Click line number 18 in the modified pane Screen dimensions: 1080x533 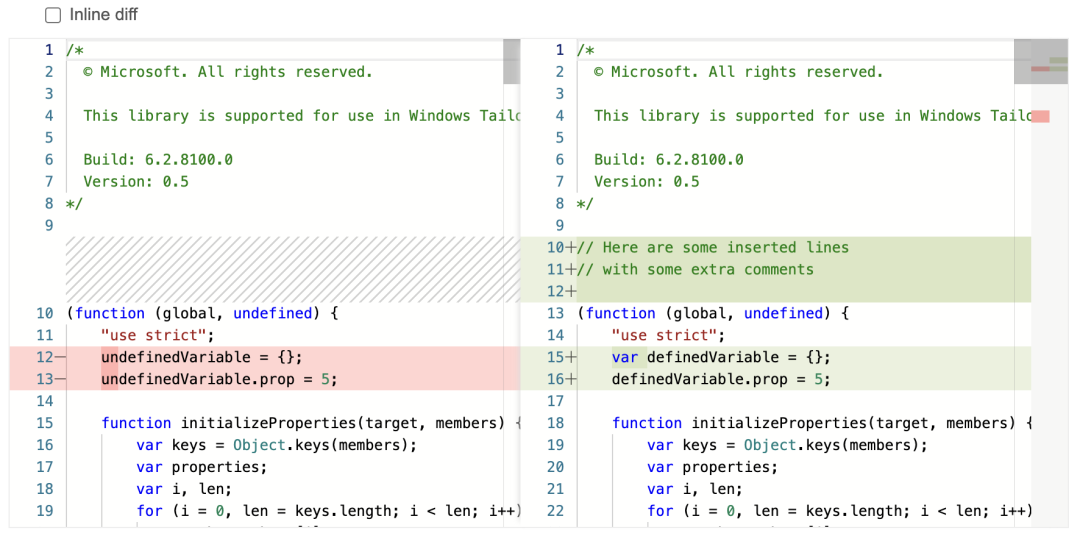(555, 424)
